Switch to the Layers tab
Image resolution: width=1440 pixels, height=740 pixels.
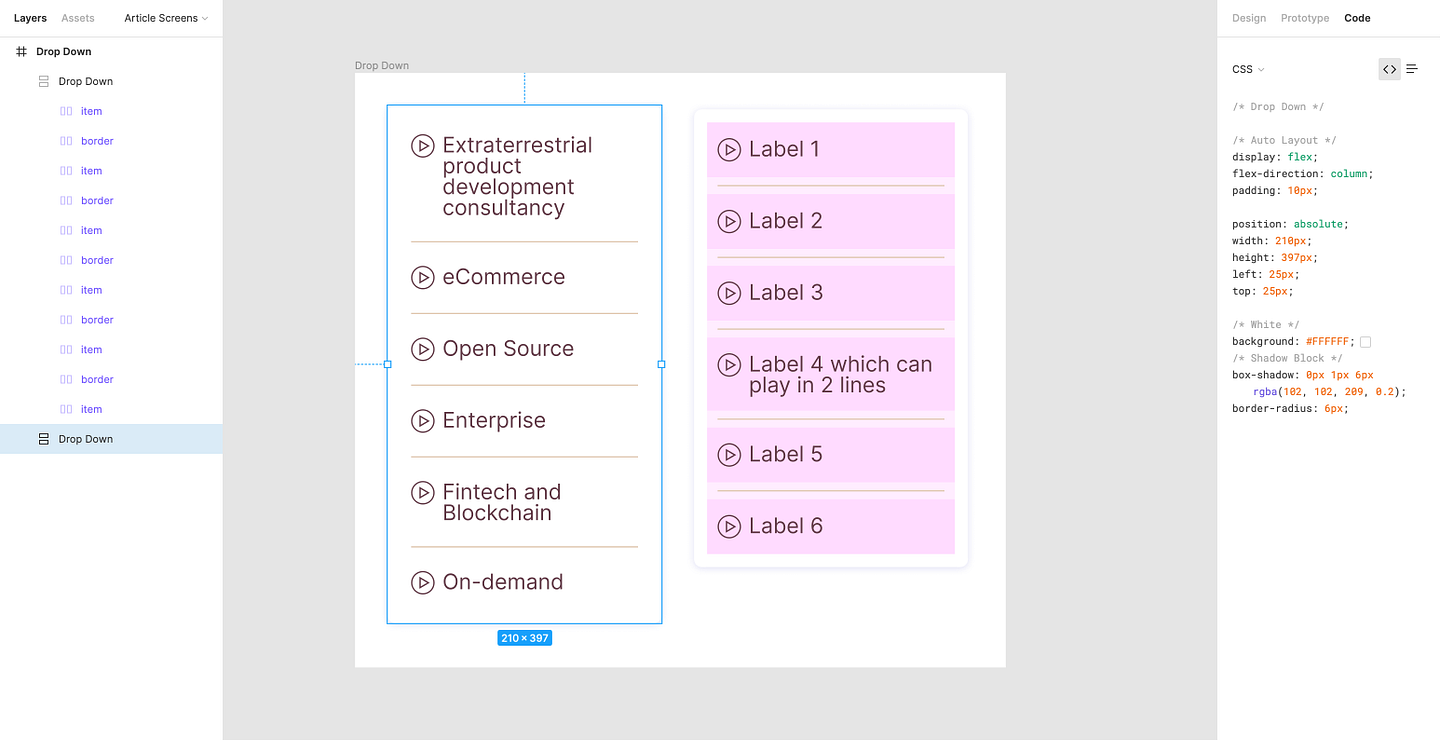click(x=30, y=18)
